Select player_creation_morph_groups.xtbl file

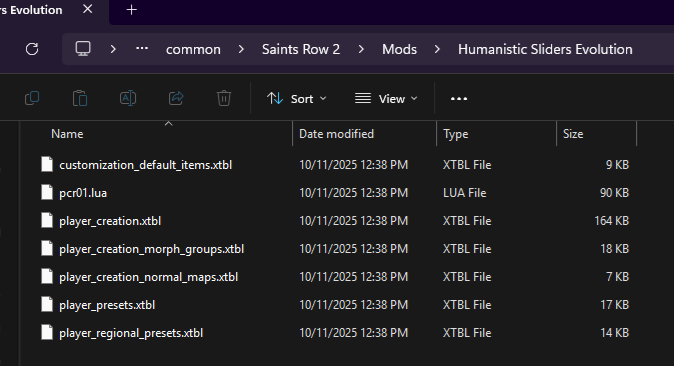151,249
